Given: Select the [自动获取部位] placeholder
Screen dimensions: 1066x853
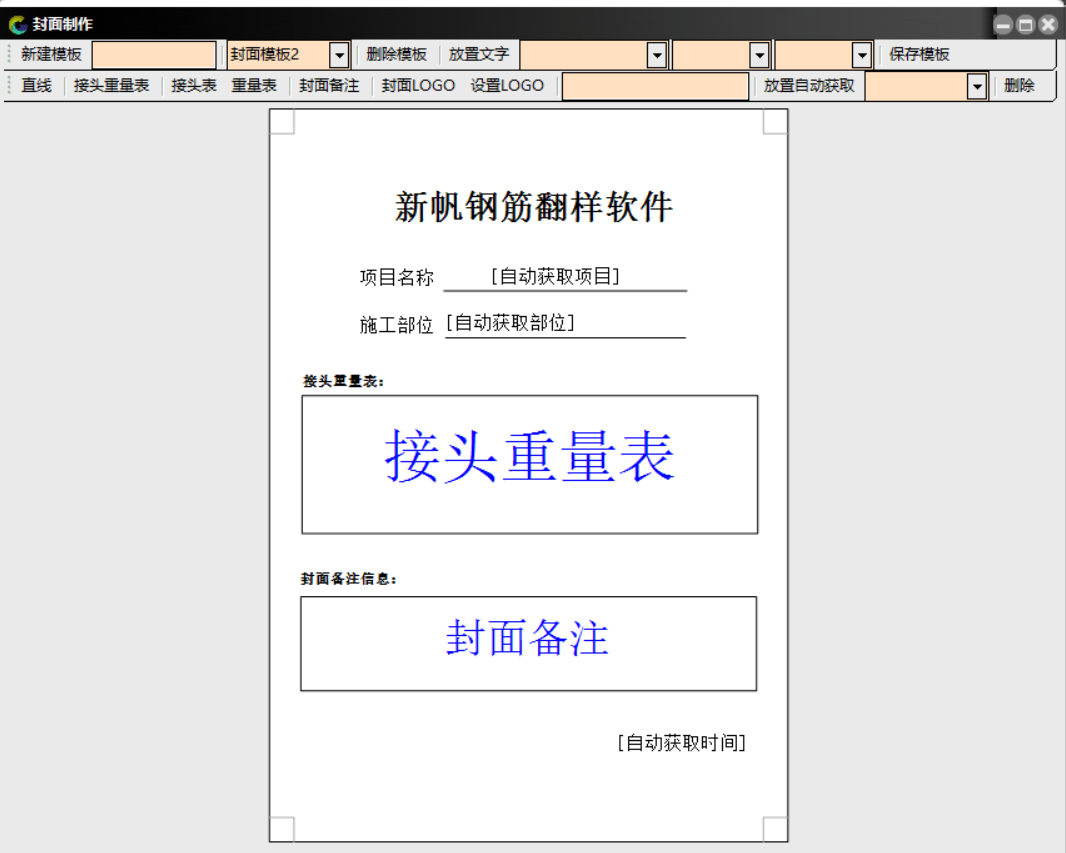Looking at the screenshot, I should tap(511, 322).
